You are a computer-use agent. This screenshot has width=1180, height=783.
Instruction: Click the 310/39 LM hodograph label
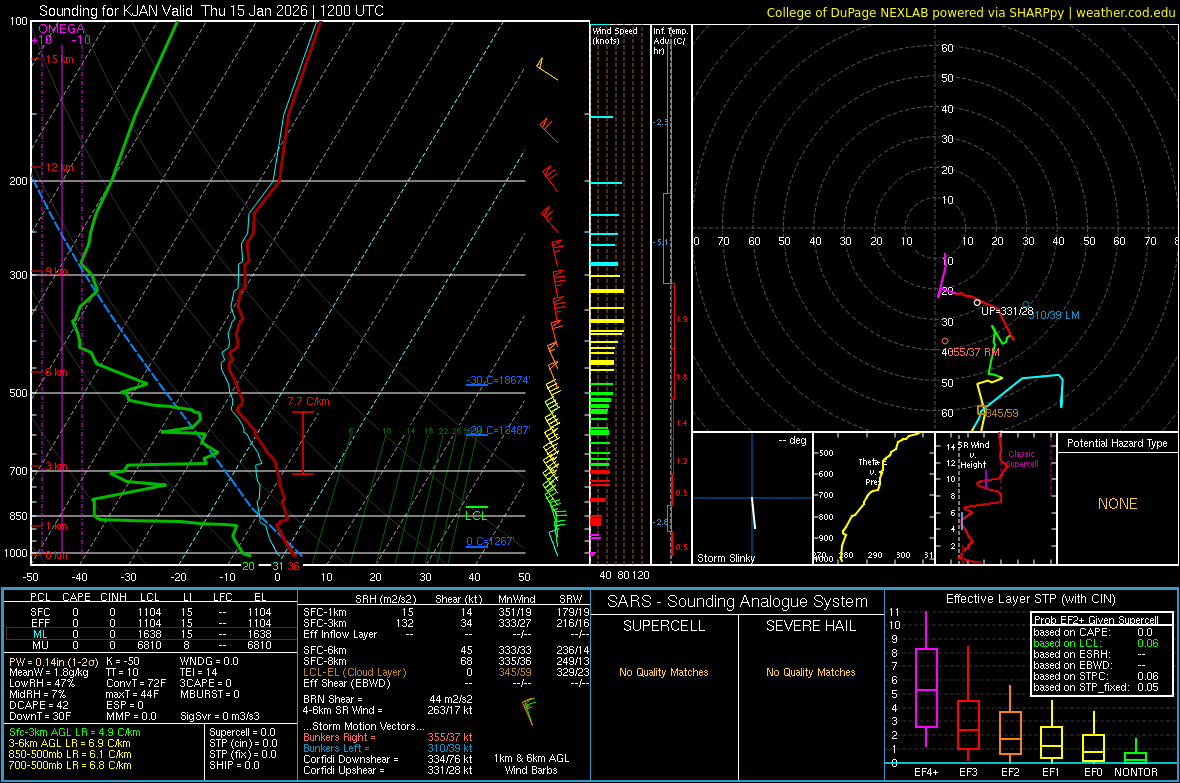click(x=1054, y=315)
